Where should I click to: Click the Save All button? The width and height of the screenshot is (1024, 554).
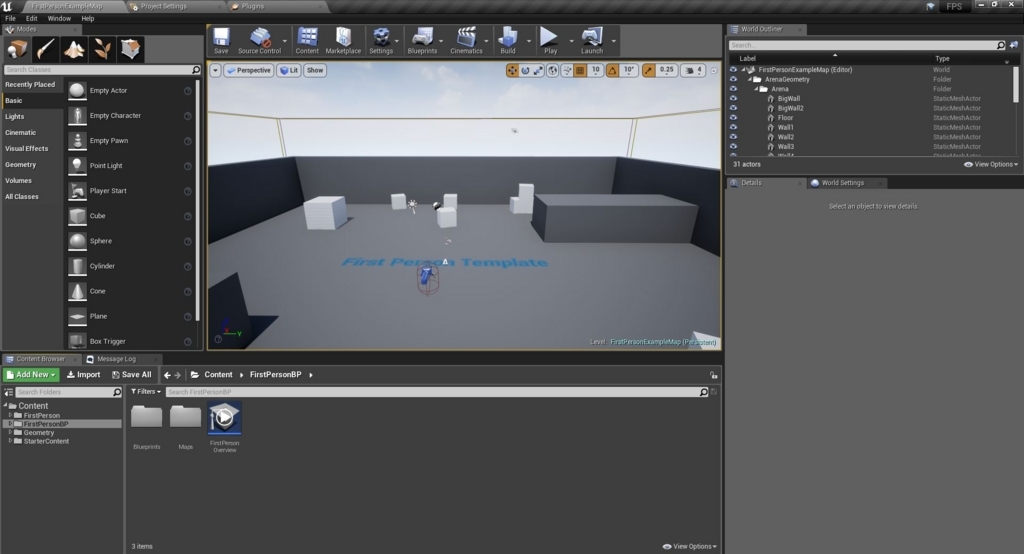tap(131, 374)
